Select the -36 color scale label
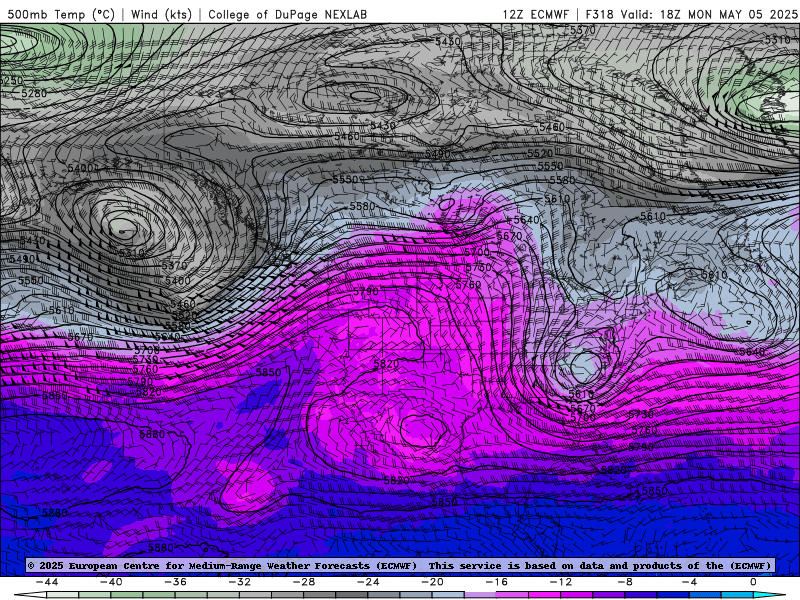800x600 pixels. [176, 582]
